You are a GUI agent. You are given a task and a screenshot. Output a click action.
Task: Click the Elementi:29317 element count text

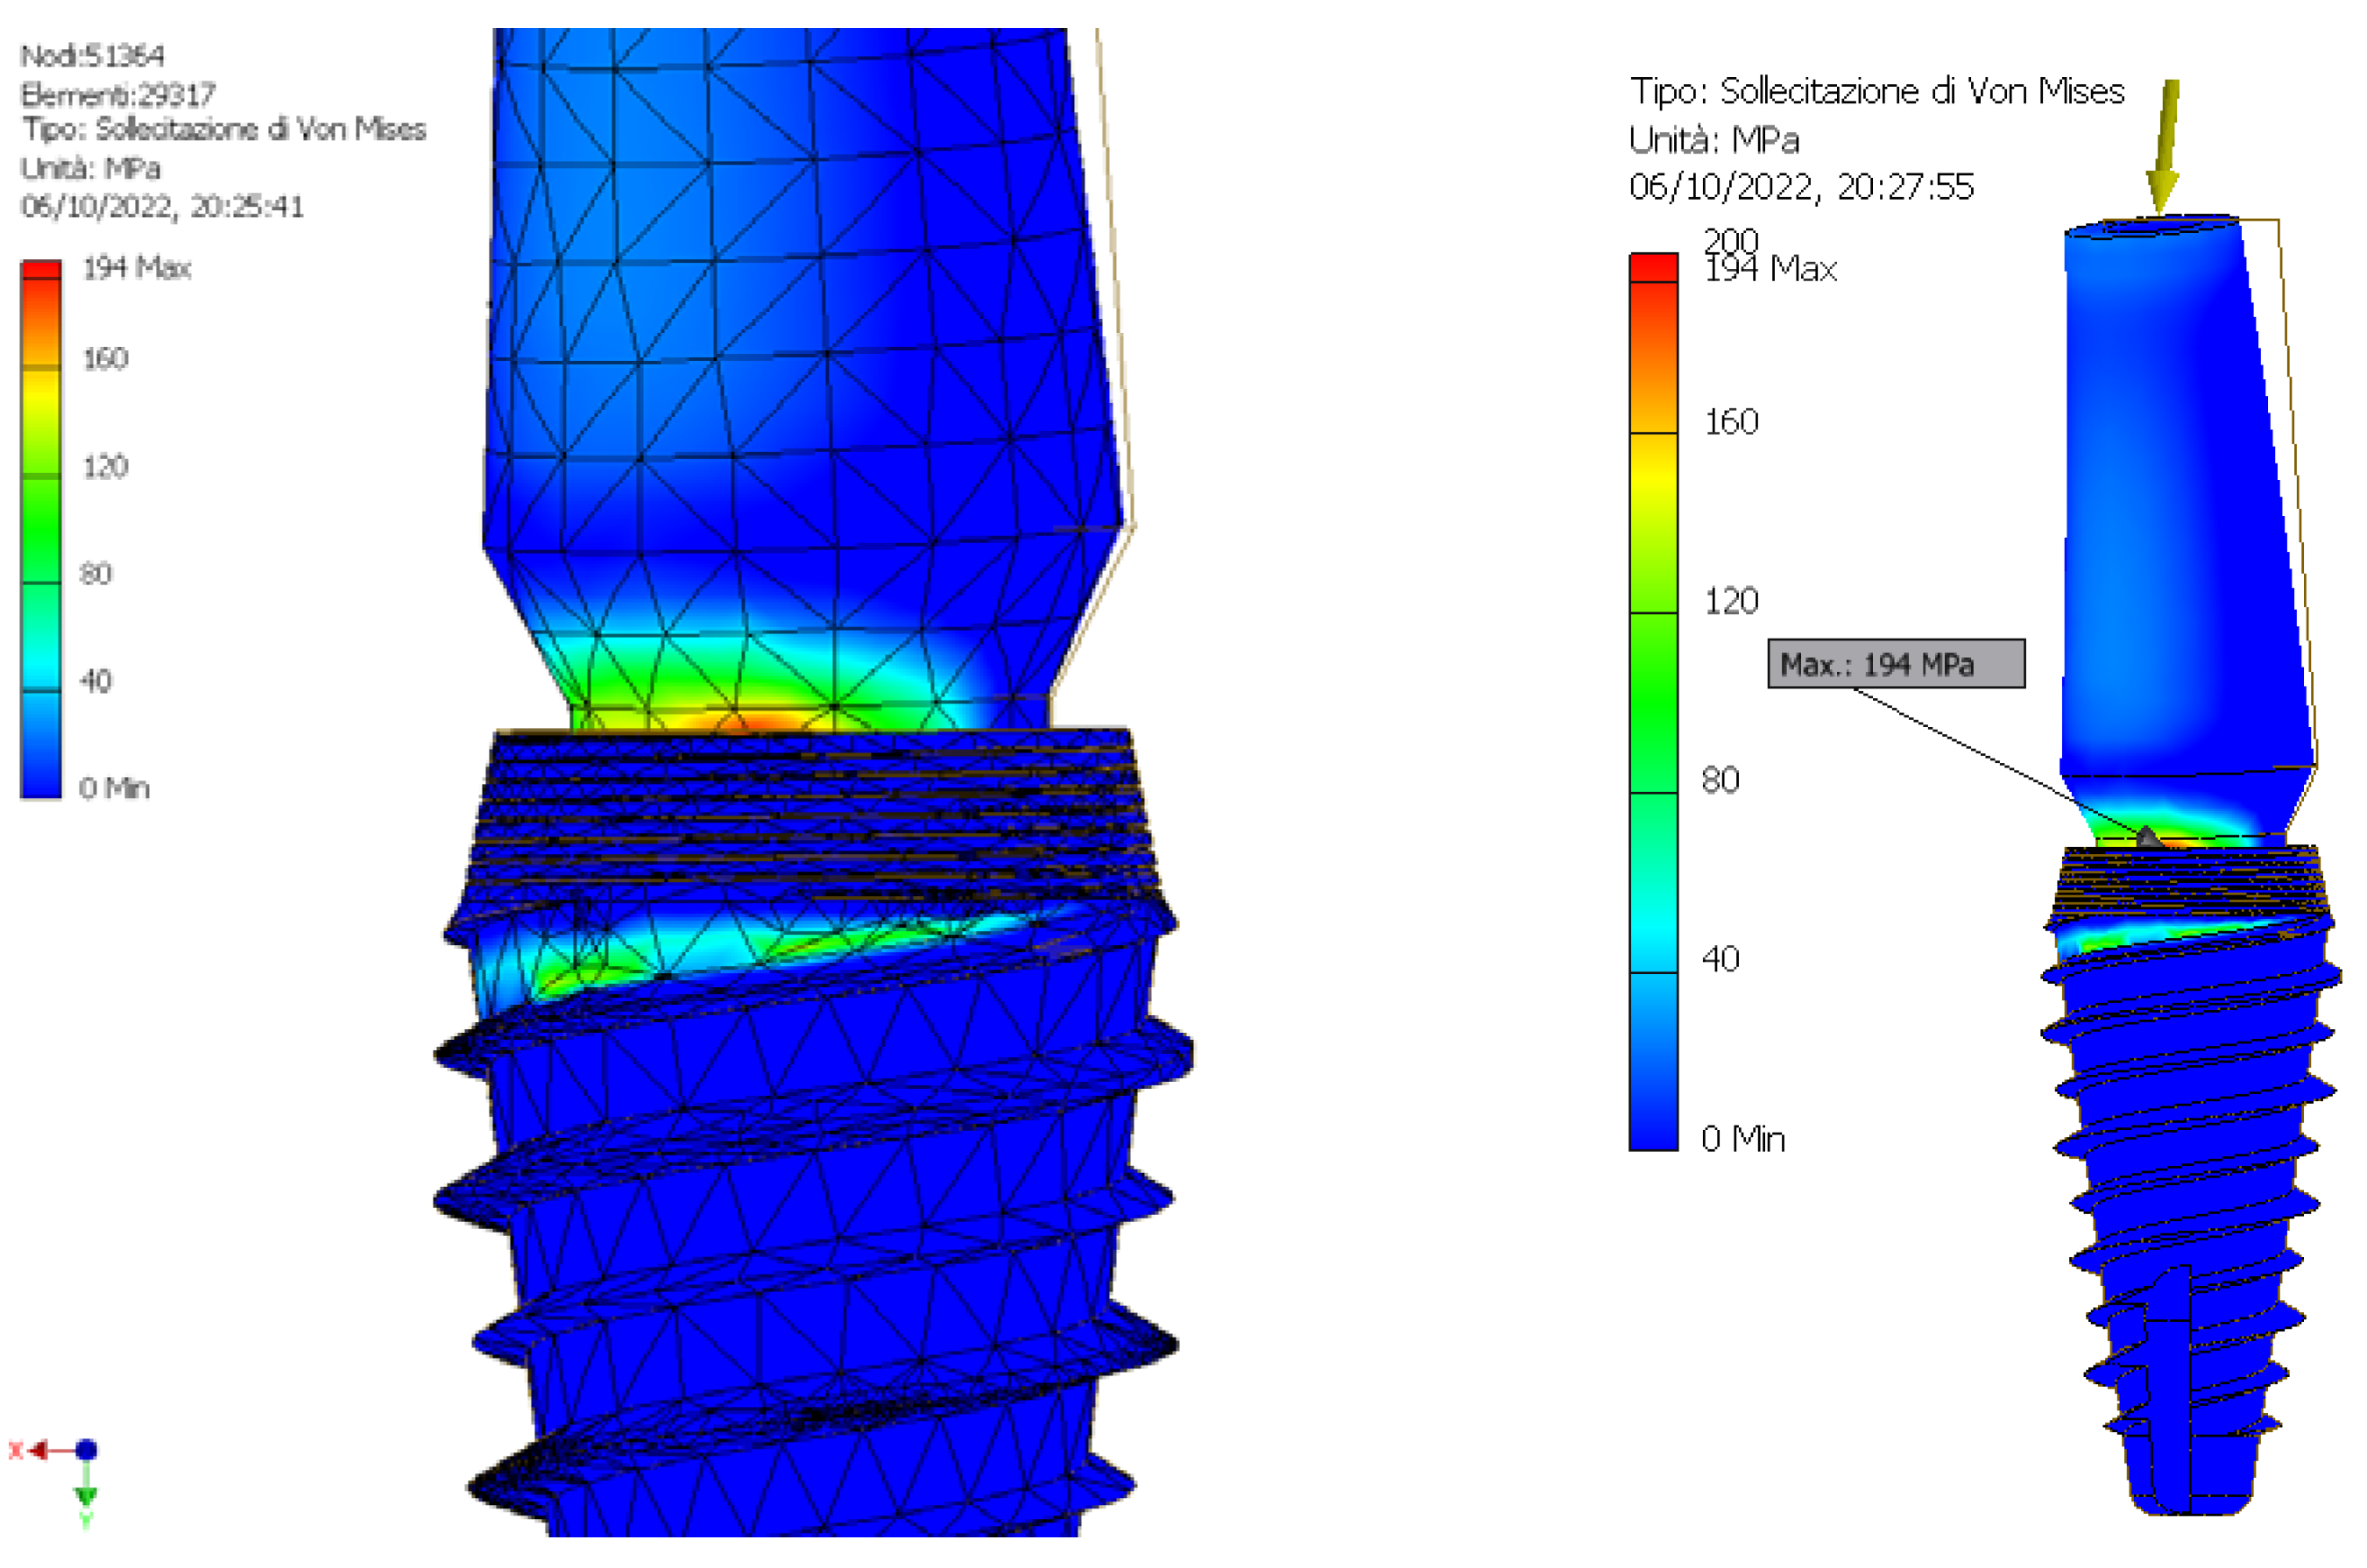pos(118,95)
